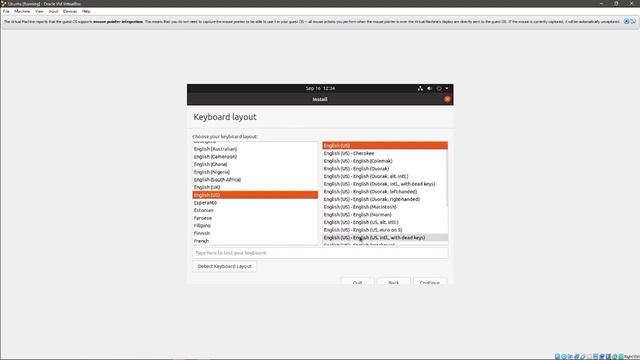Select Esperanto layout
The width and height of the screenshot is (640, 360).
click(x=255, y=202)
